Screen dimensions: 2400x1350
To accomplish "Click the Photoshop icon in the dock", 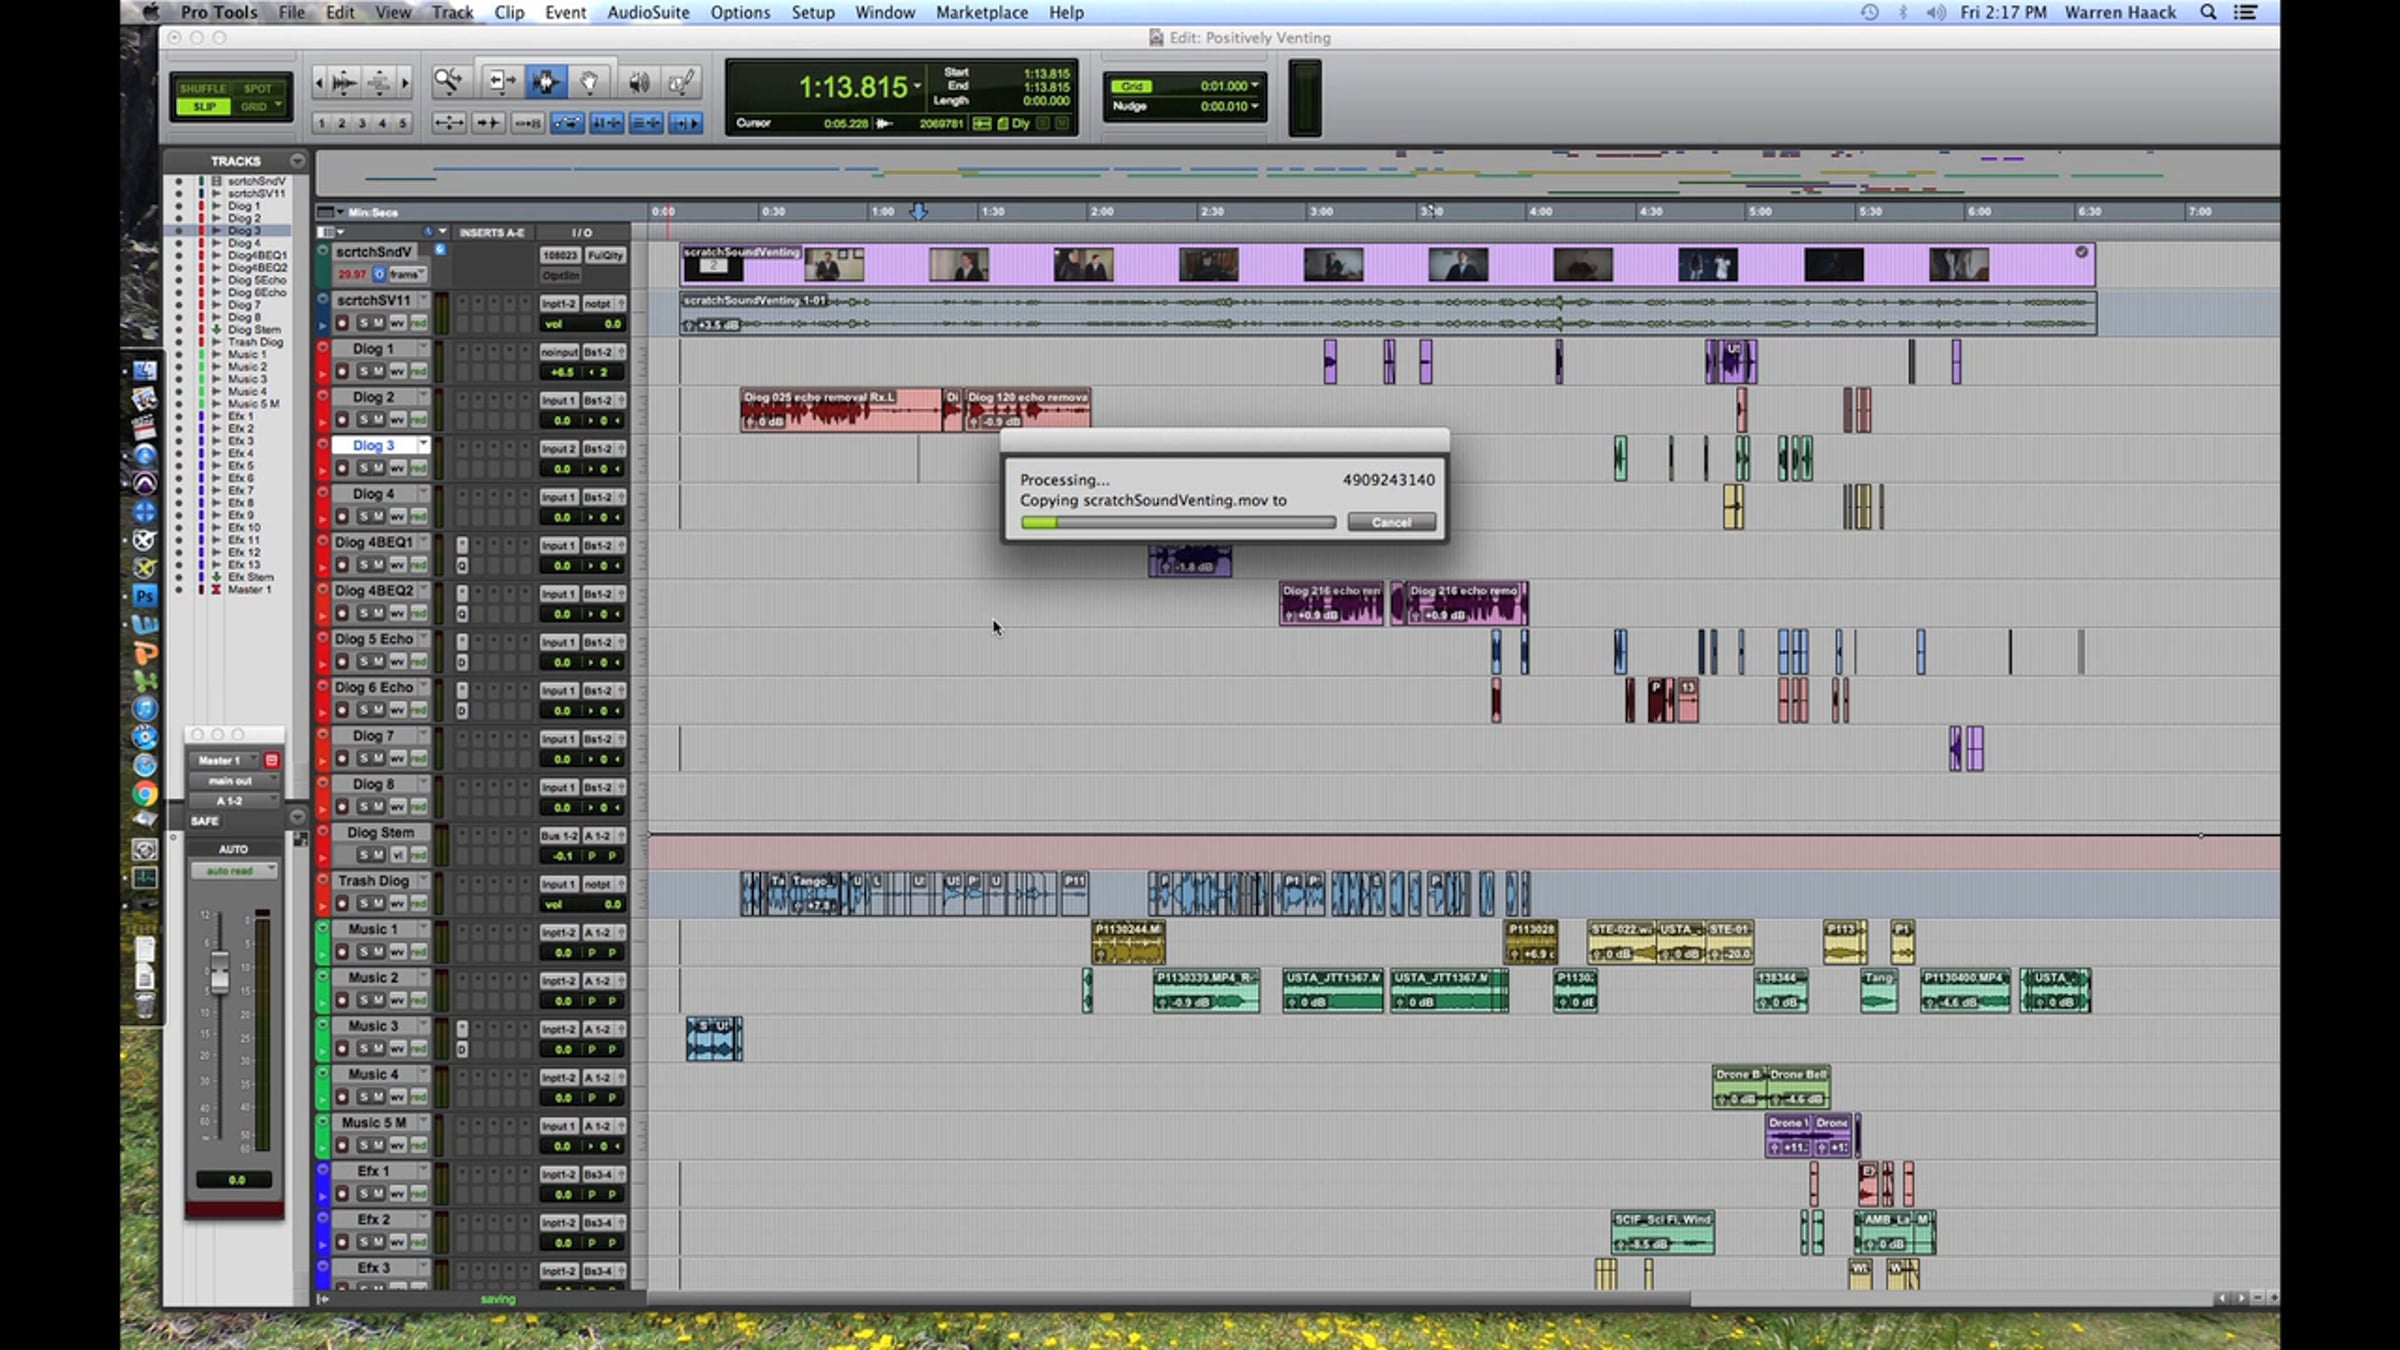I will [145, 596].
